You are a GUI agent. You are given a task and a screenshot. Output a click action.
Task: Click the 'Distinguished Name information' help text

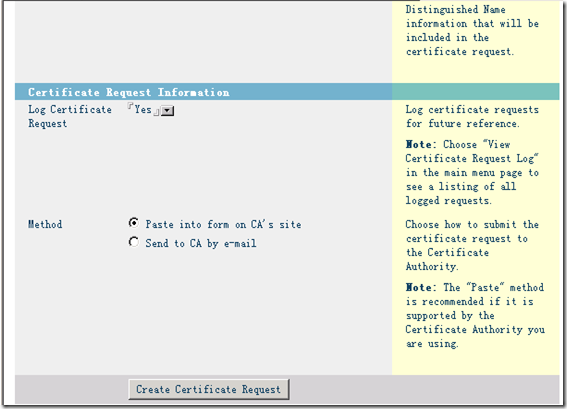(472, 30)
